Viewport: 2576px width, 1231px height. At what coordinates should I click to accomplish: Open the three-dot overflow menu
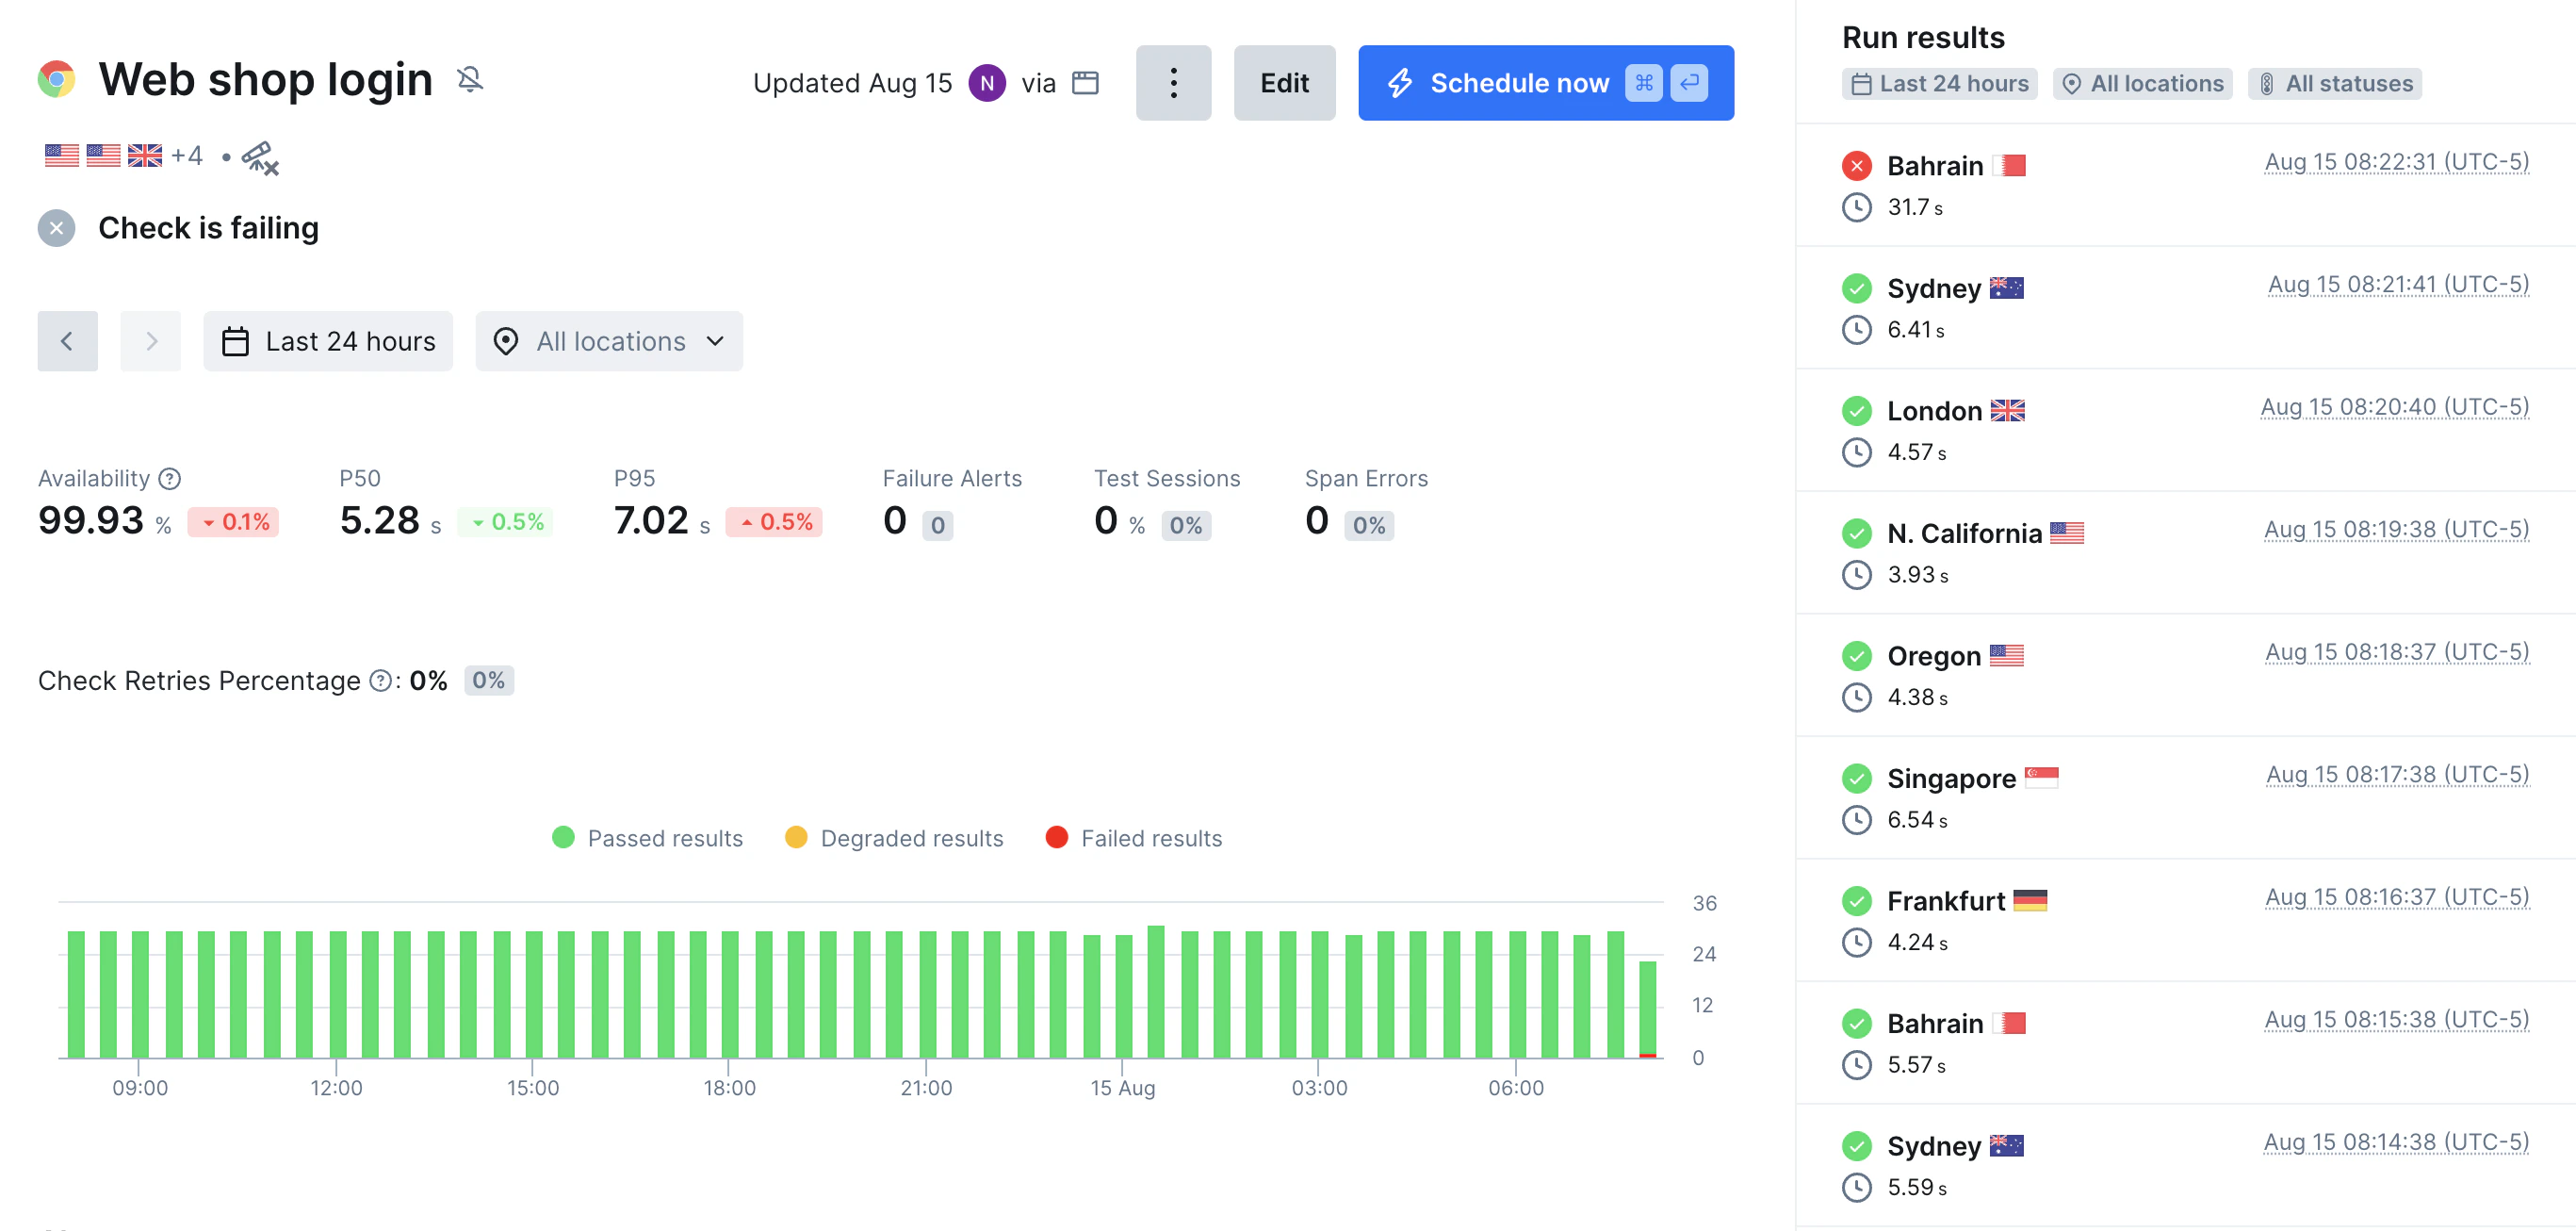click(x=1173, y=82)
